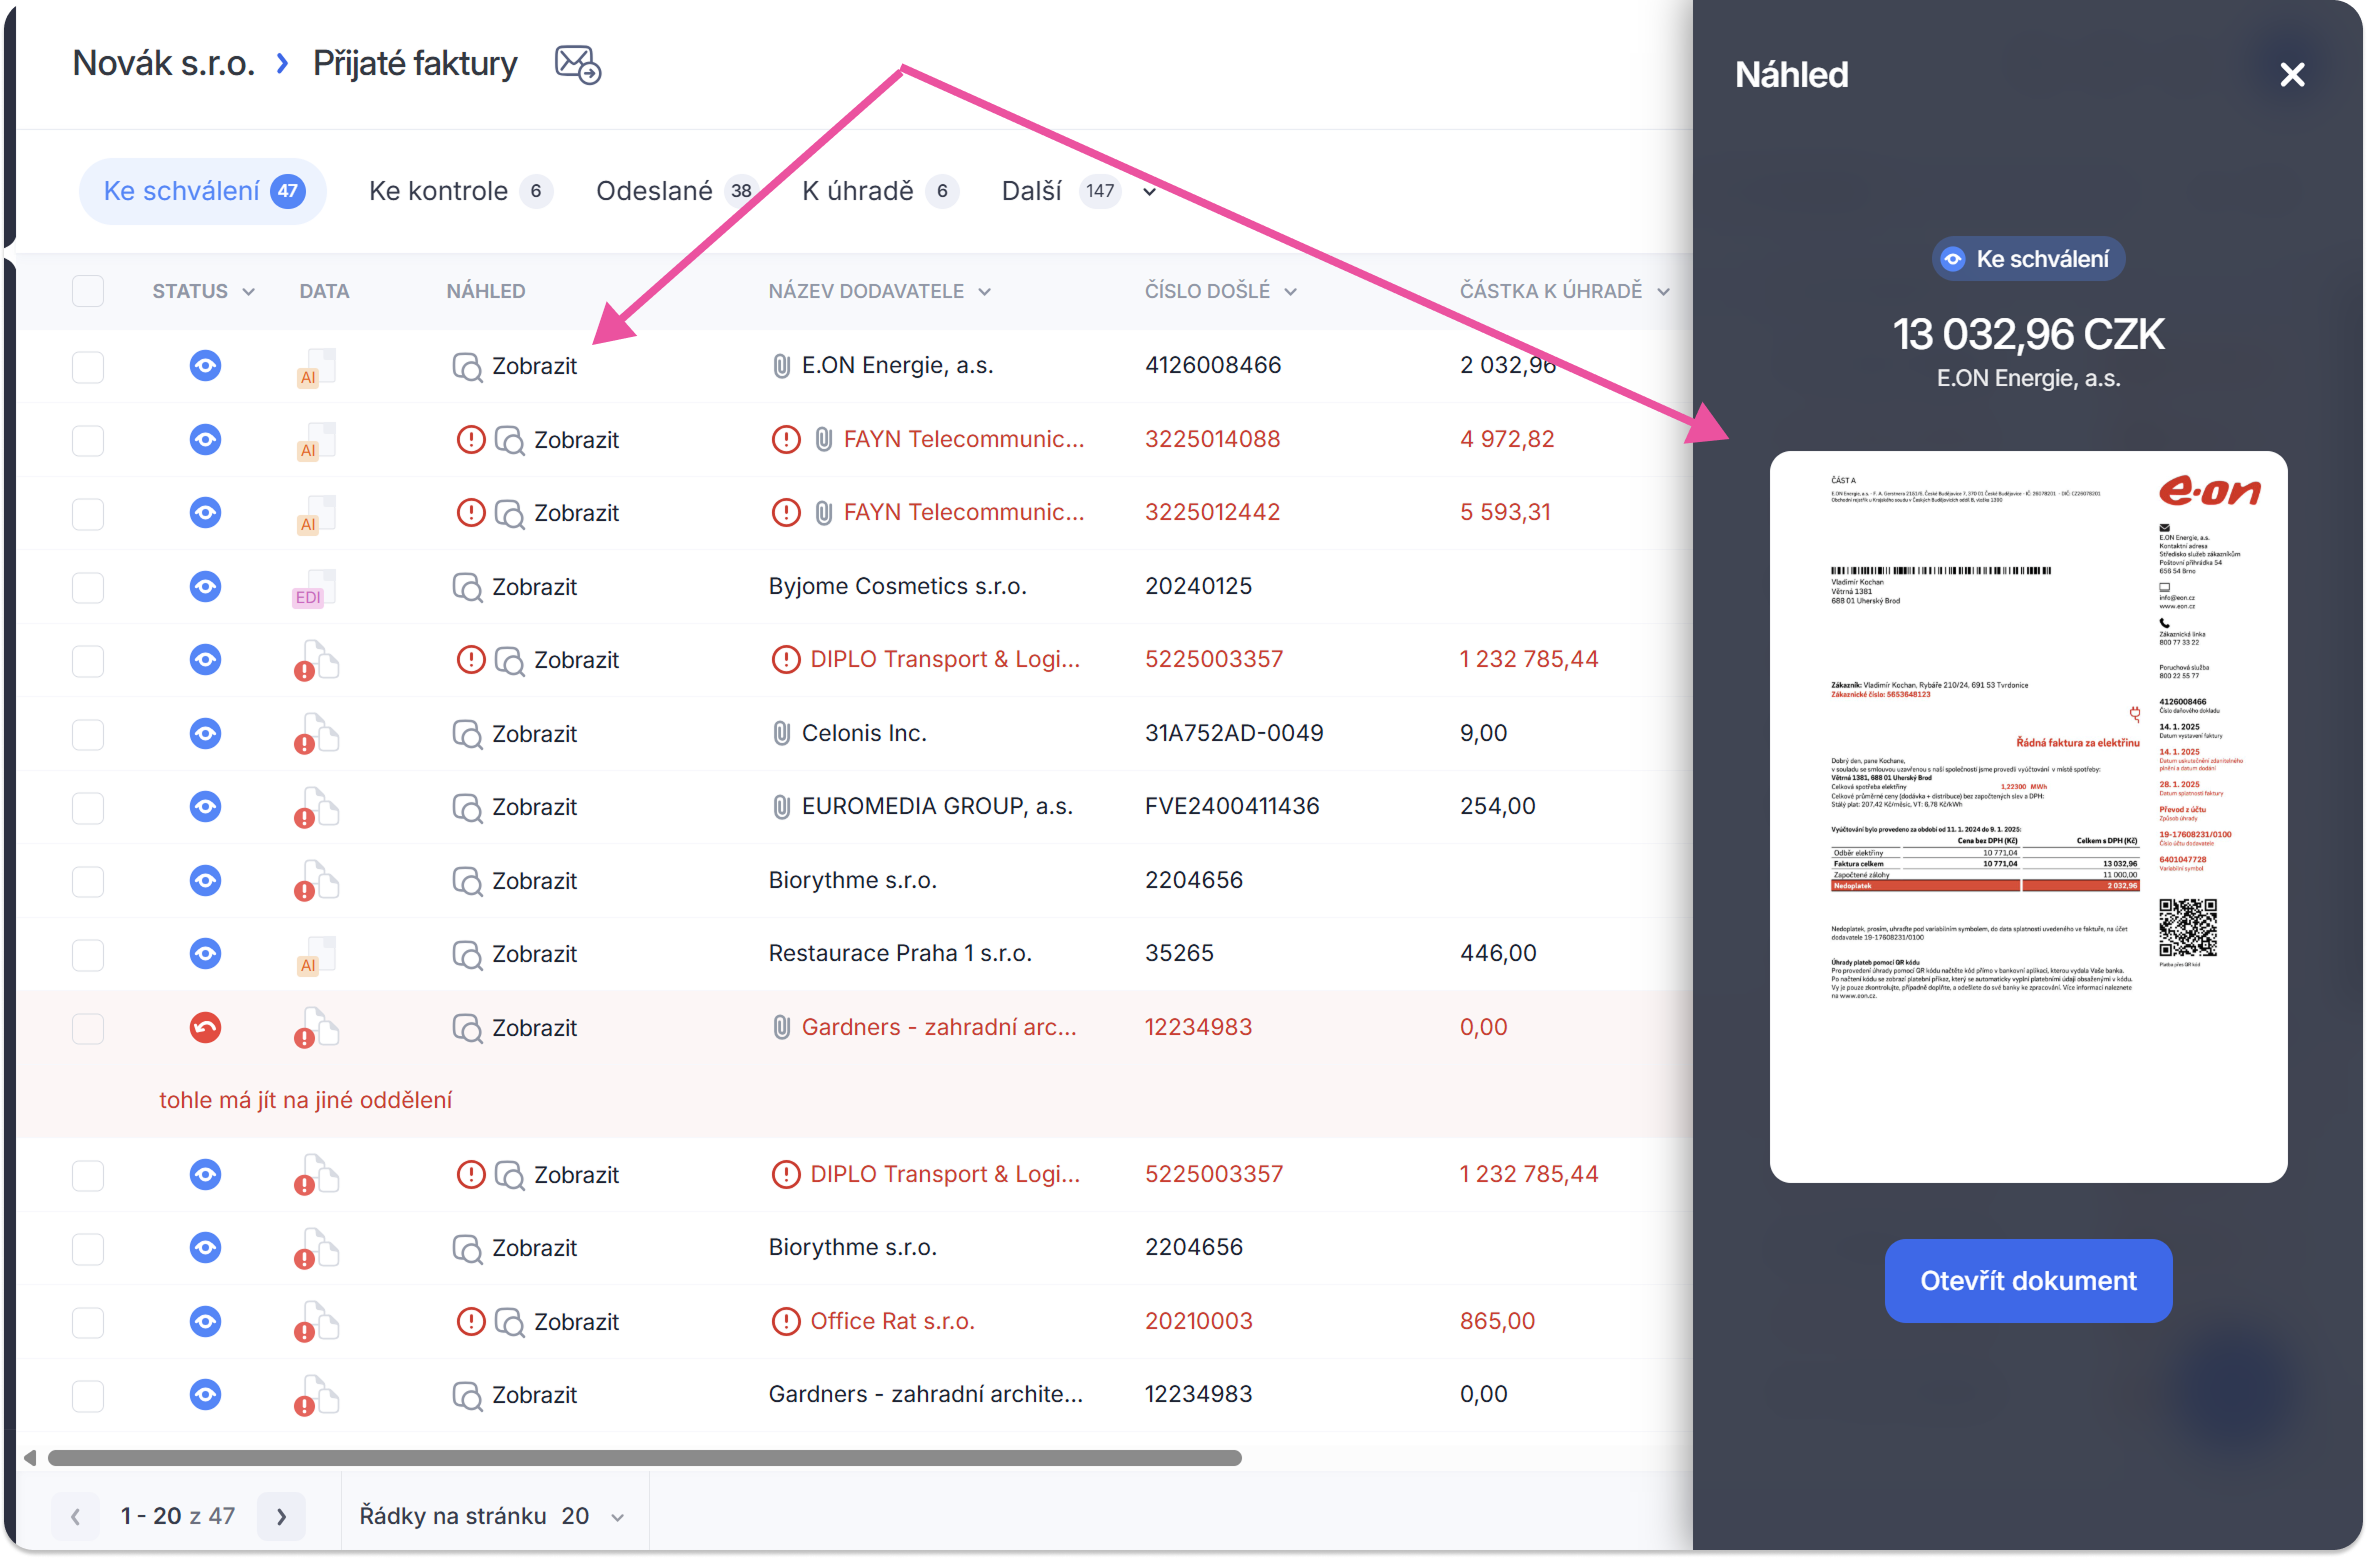Click the attachment paperclip icon next to Celonis Inc.
2367x1558 pixels.
782,734
